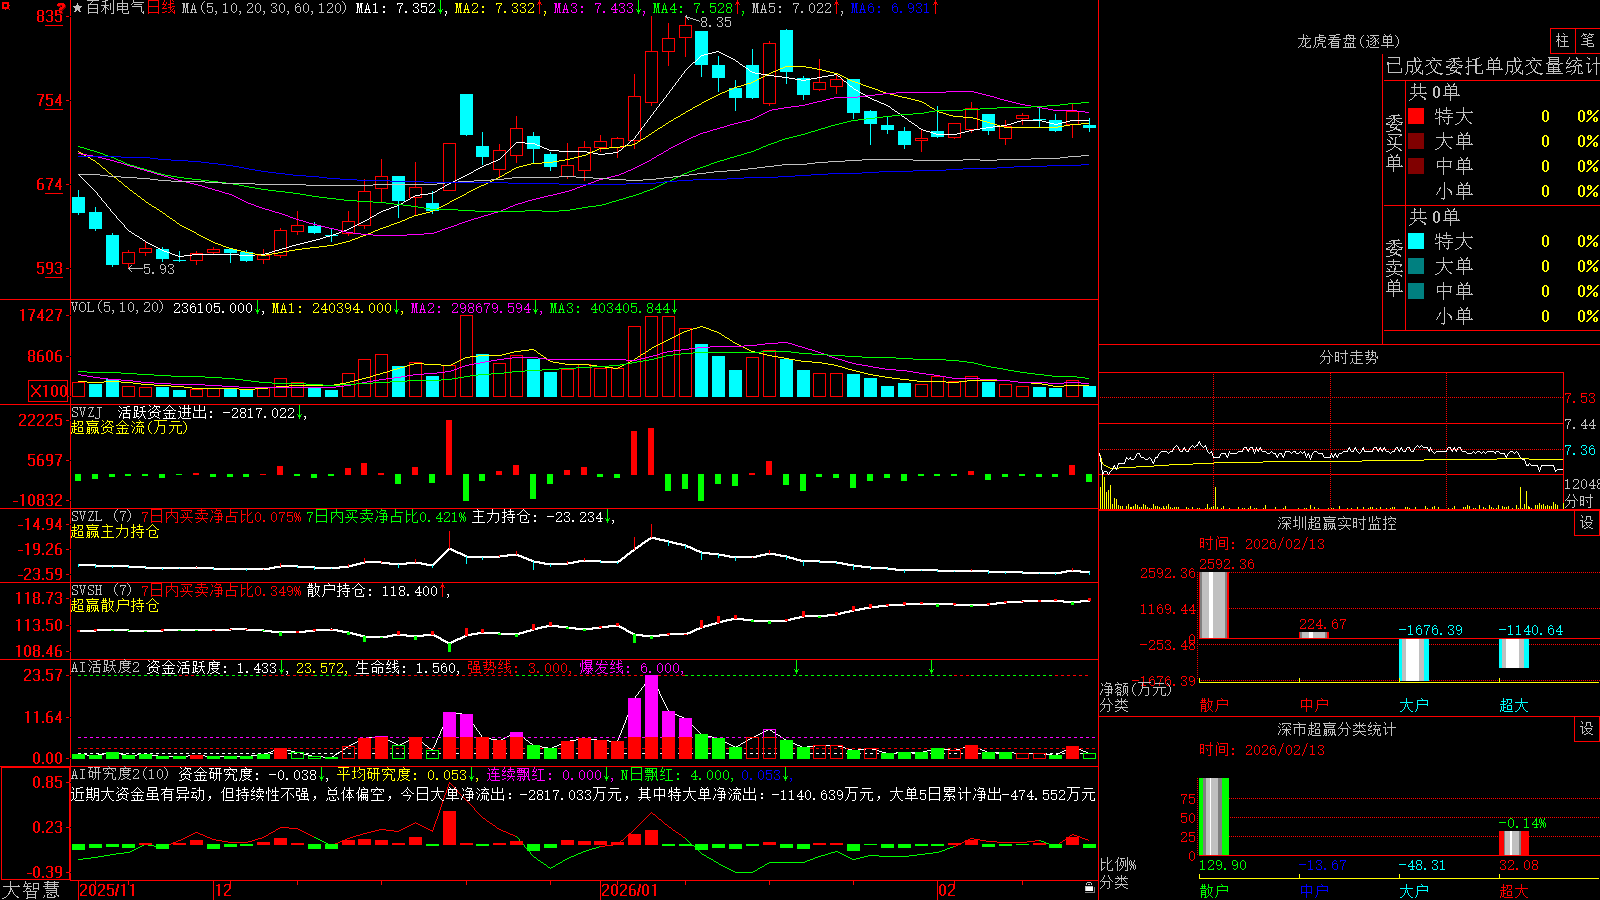Viewport: 1600px width, 900px height.
Task: Click the 笔 tick-view button
Action: click(1588, 41)
